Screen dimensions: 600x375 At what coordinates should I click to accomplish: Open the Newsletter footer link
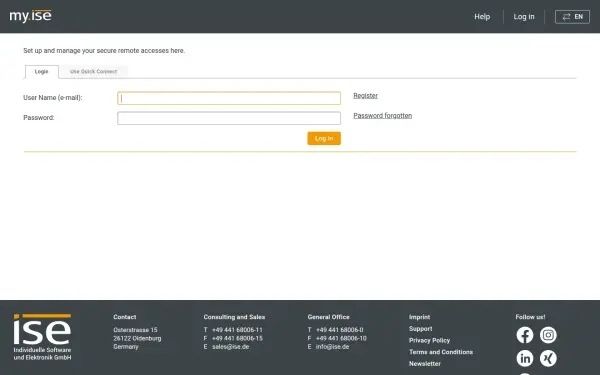point(425,364)
